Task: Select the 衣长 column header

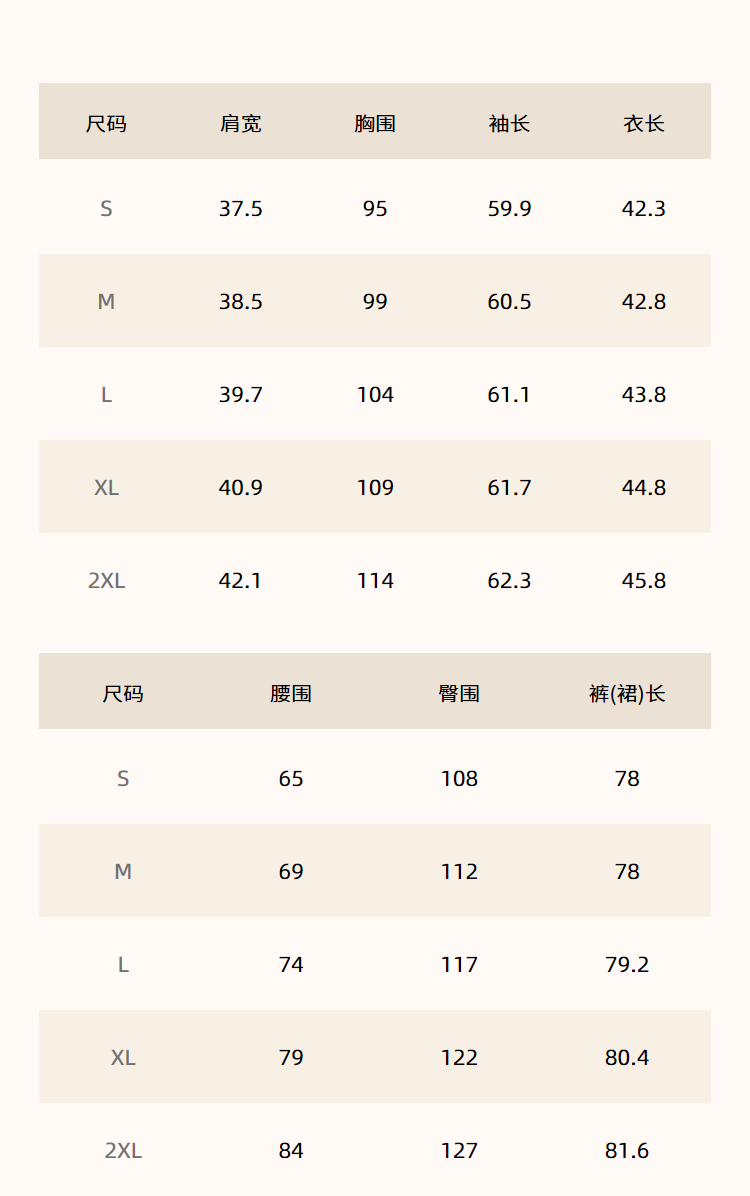Action: (643, 124)
